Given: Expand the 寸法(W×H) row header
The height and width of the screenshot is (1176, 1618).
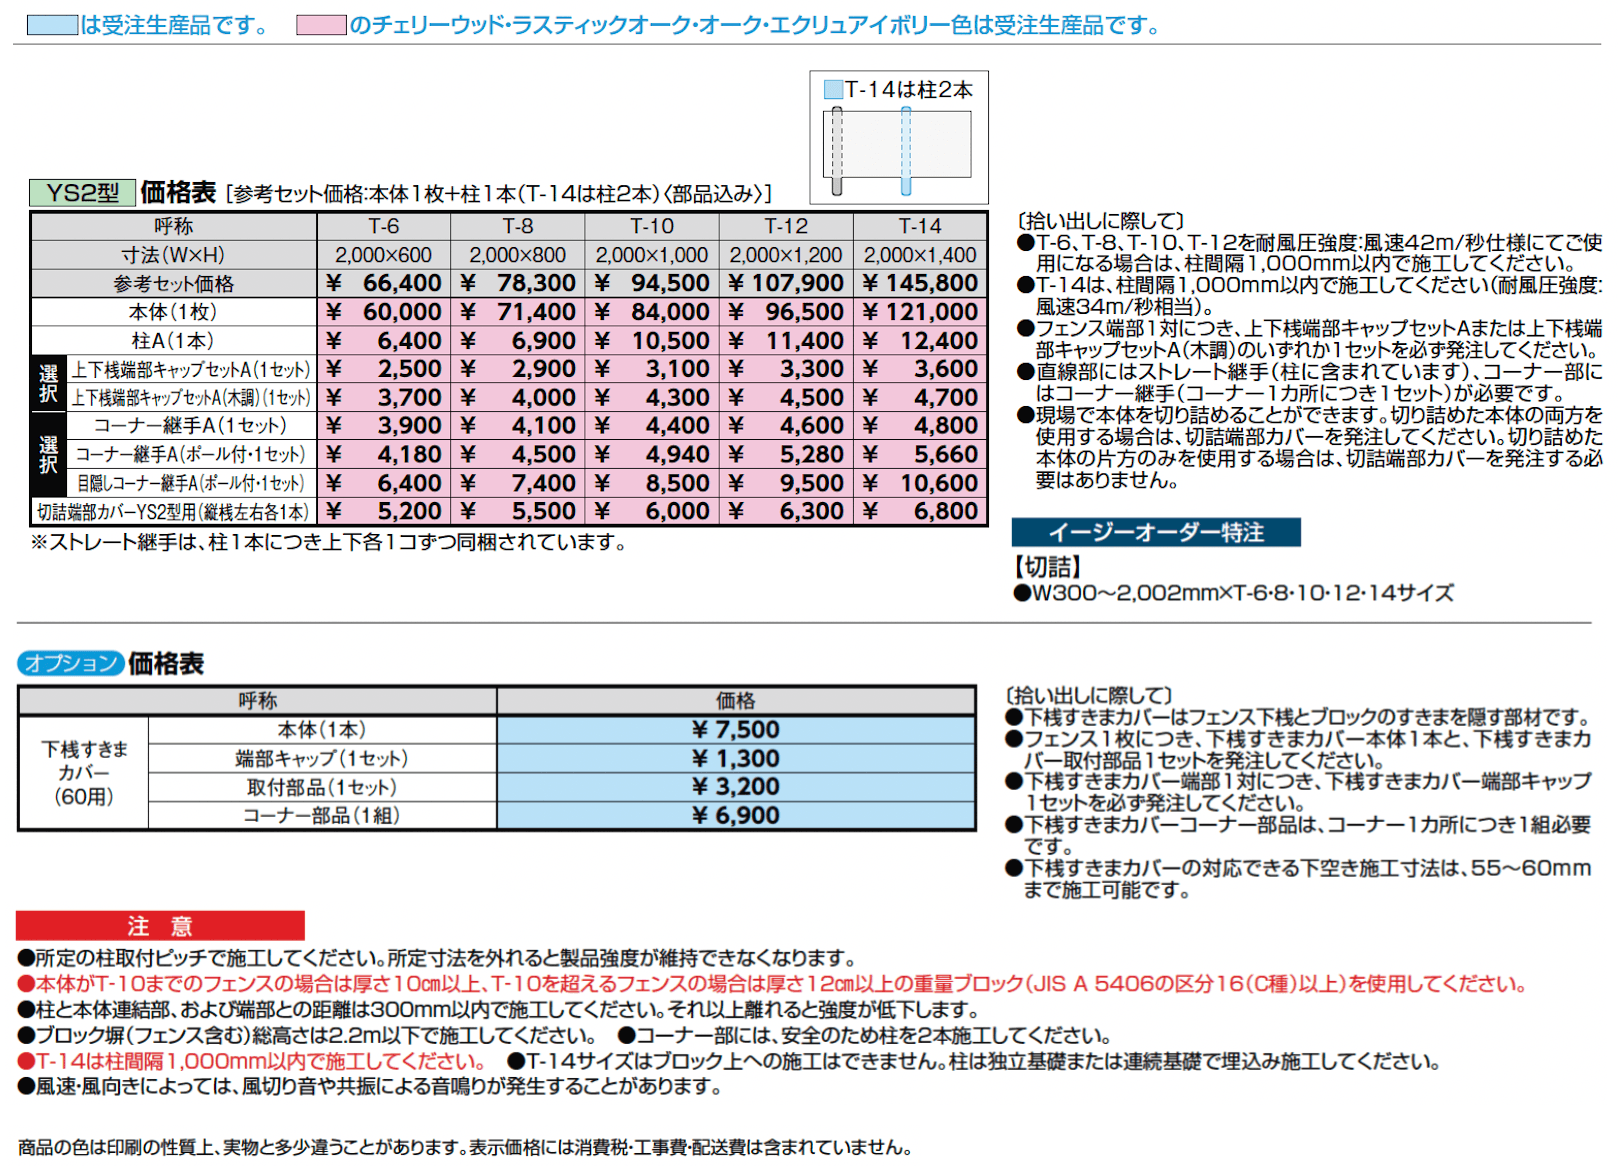Looking at the screenshot, I should 174,254.
